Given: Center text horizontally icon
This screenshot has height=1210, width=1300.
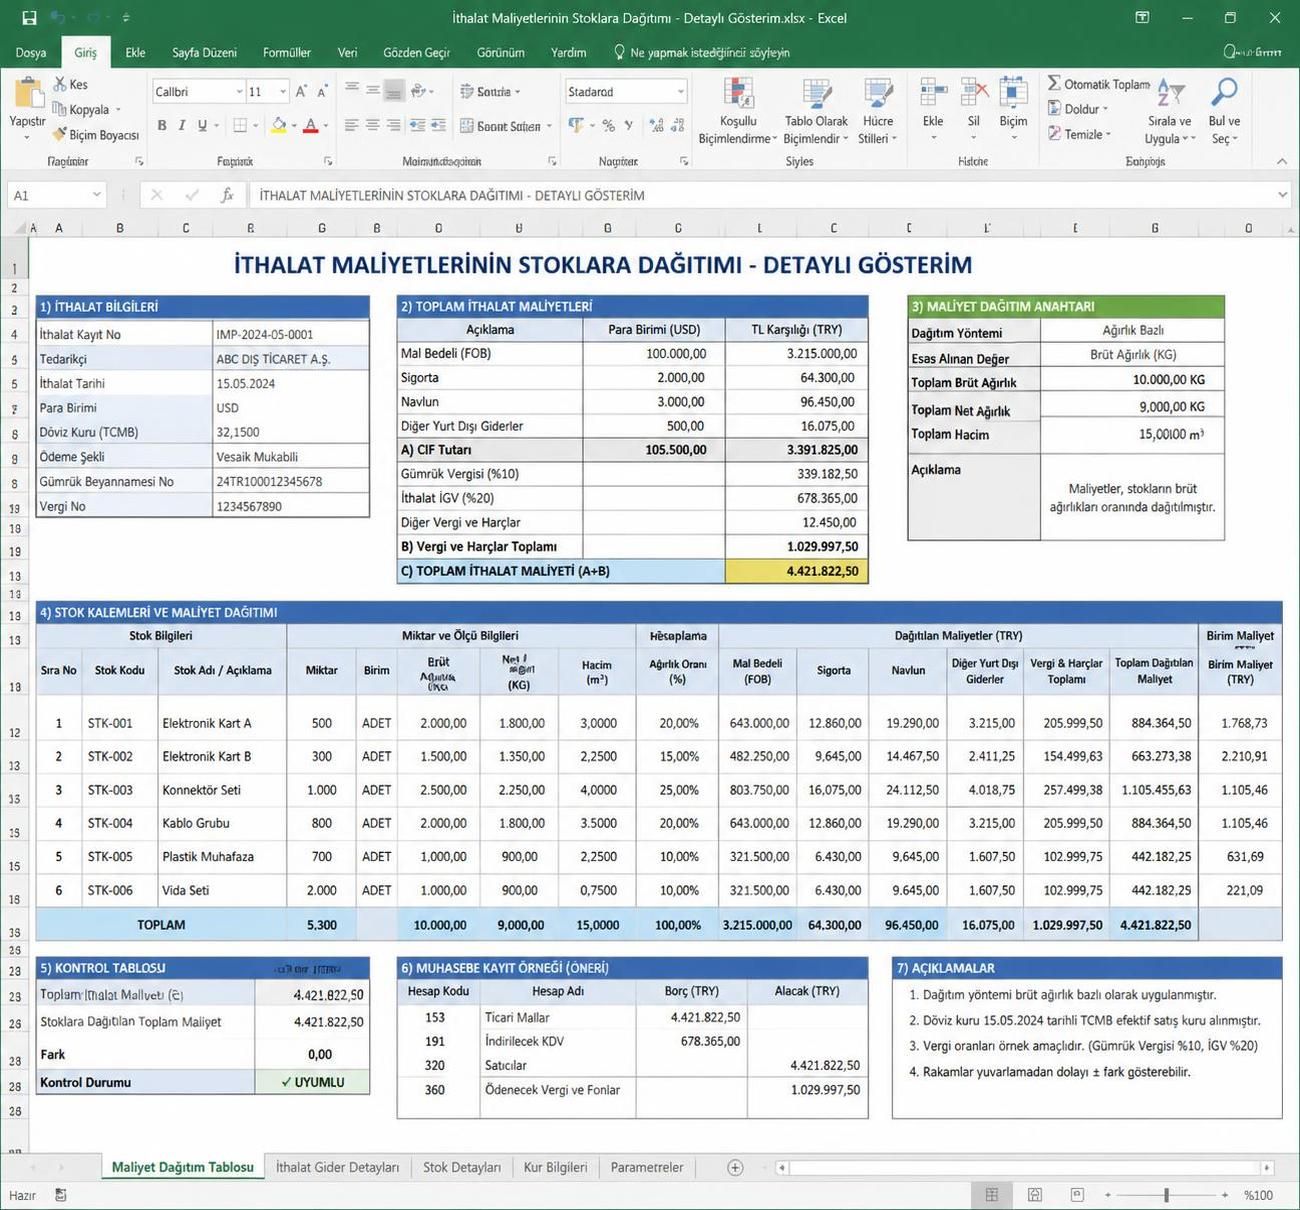Looking at the screenshot, I should (372, 126).
